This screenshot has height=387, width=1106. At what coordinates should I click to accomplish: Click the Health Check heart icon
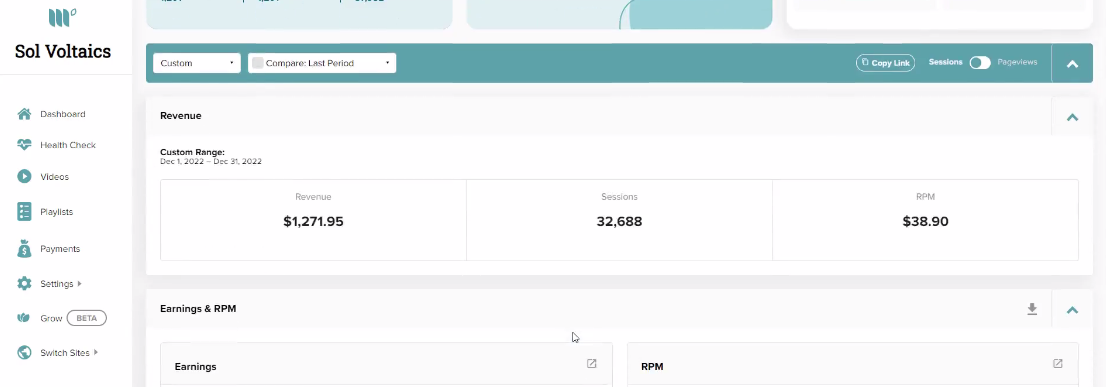24,145
